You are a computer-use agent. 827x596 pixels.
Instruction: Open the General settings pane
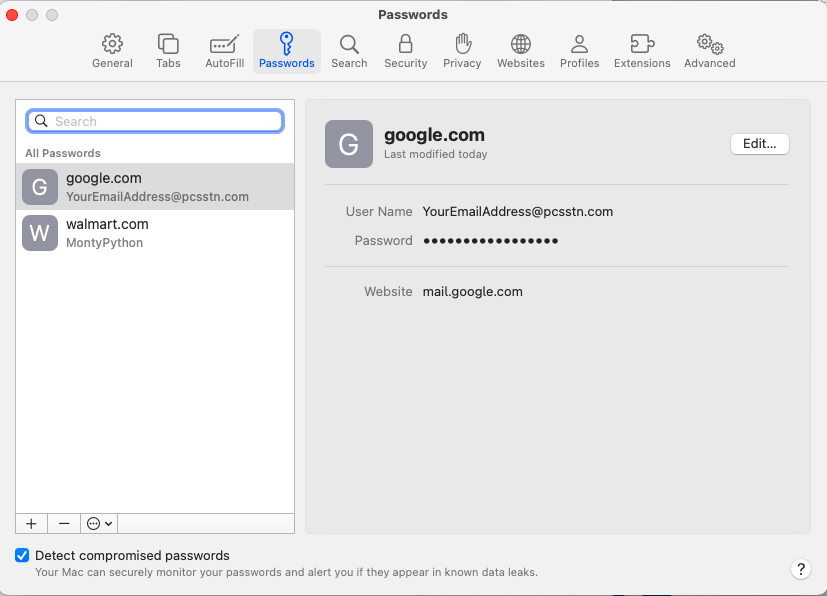(112, 51)
